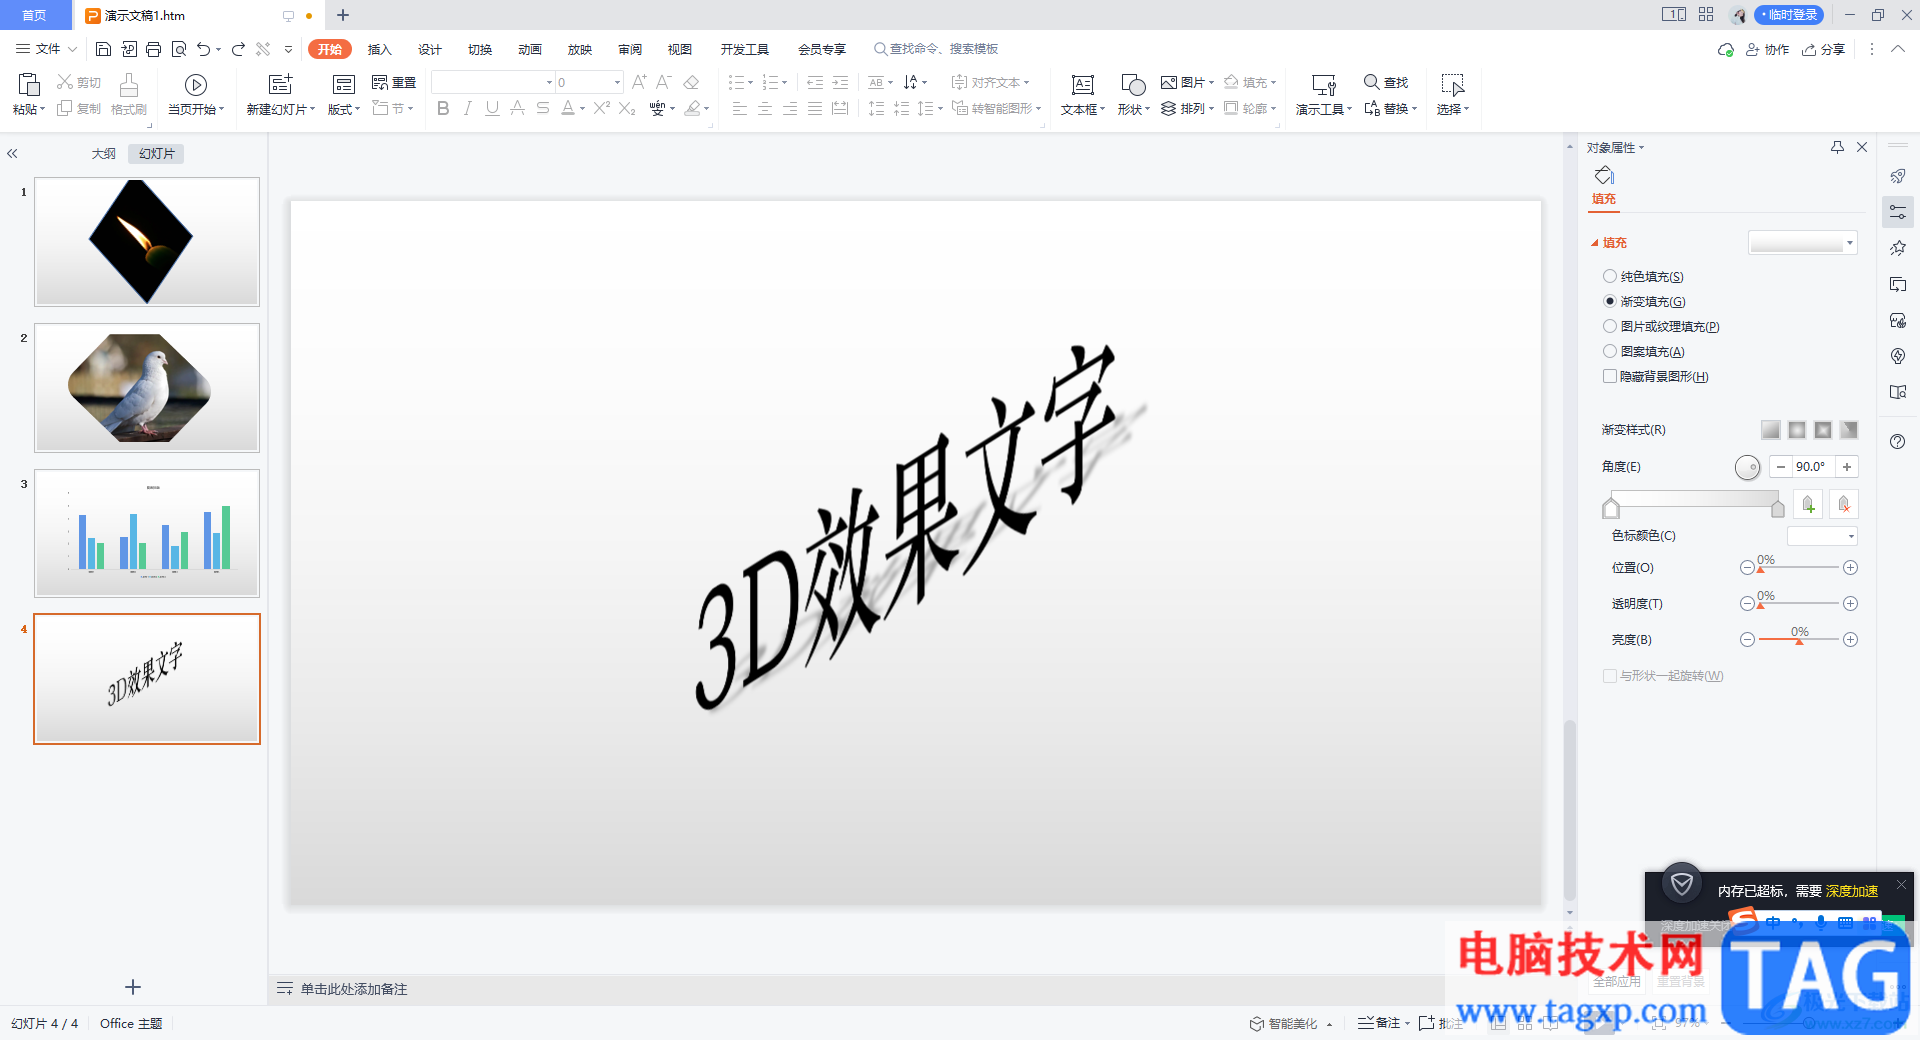Select Picture or texture fill option
Image resolution: width=1920 pixels, height=1040 pixels.
pos(1610,326)
